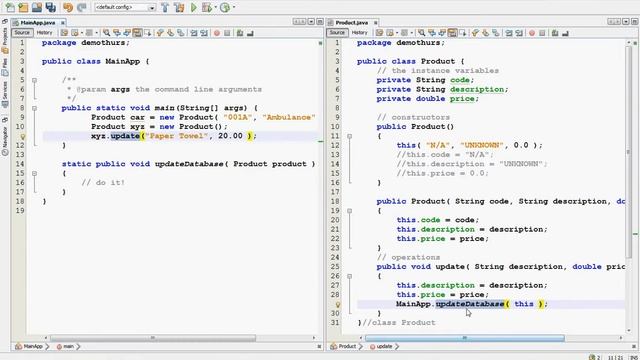Close the Product.java tab
This screenshot has width=640, height=360.
tap(376, 22)
